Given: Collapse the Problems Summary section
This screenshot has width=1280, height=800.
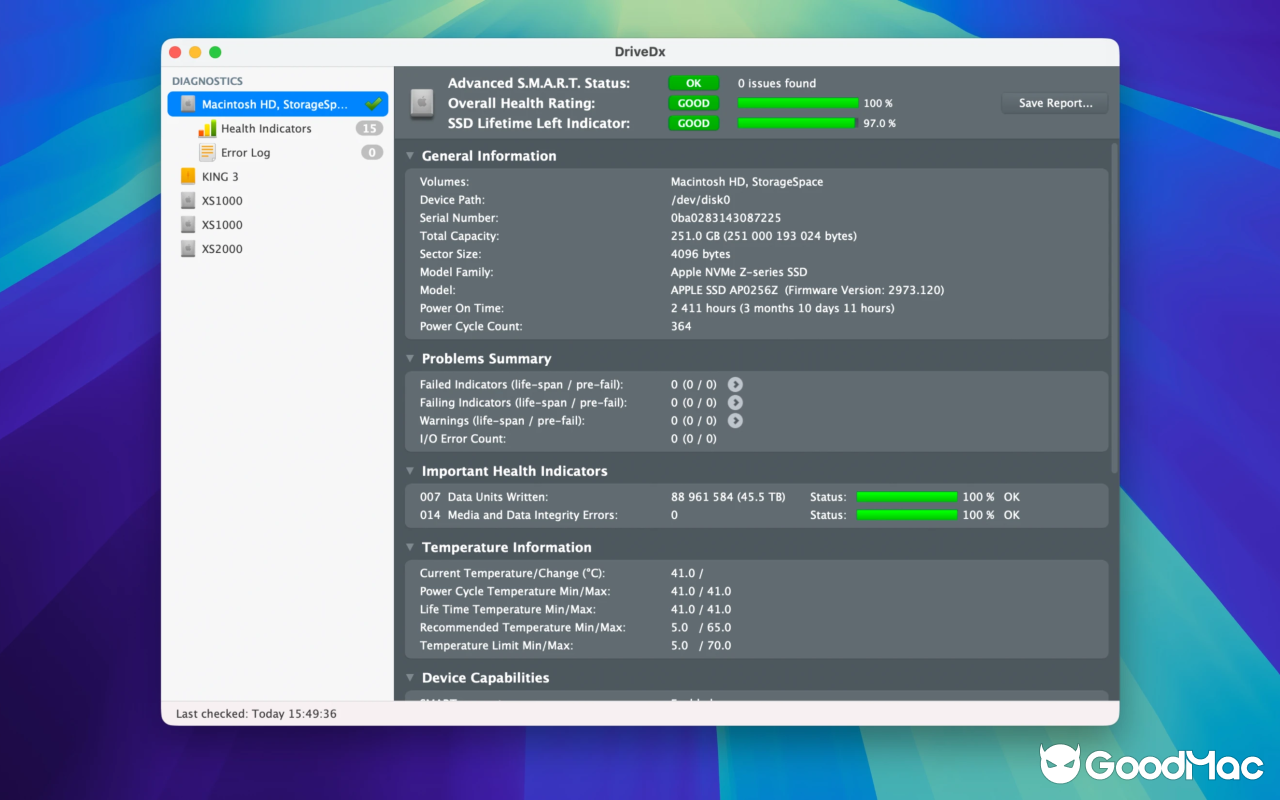Looking at the screenshot, I should (409, 358).
